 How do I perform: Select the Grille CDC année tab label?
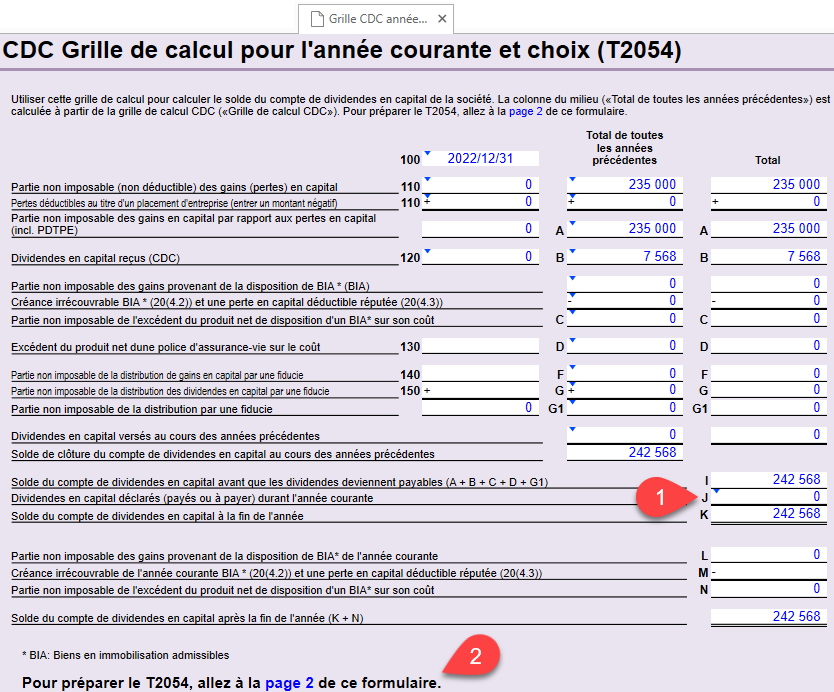pos(378,19)
